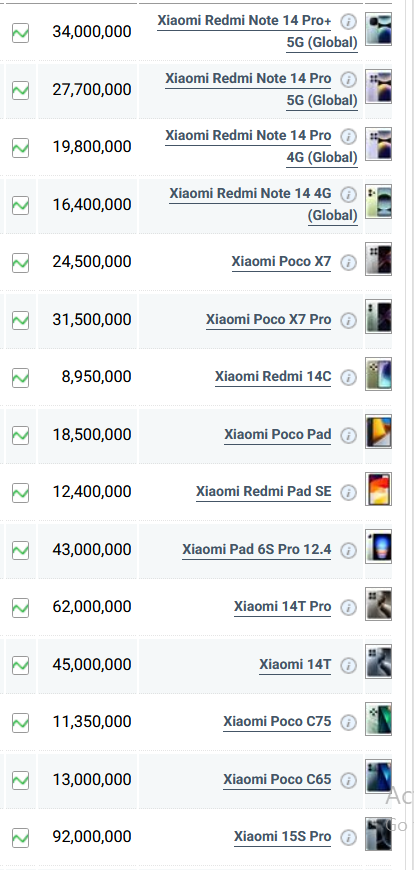The height and width of the screenshot is (870, 414).
Task: Click chart icon beside 92,000,000 price
Action: click(x=21, y=837)
